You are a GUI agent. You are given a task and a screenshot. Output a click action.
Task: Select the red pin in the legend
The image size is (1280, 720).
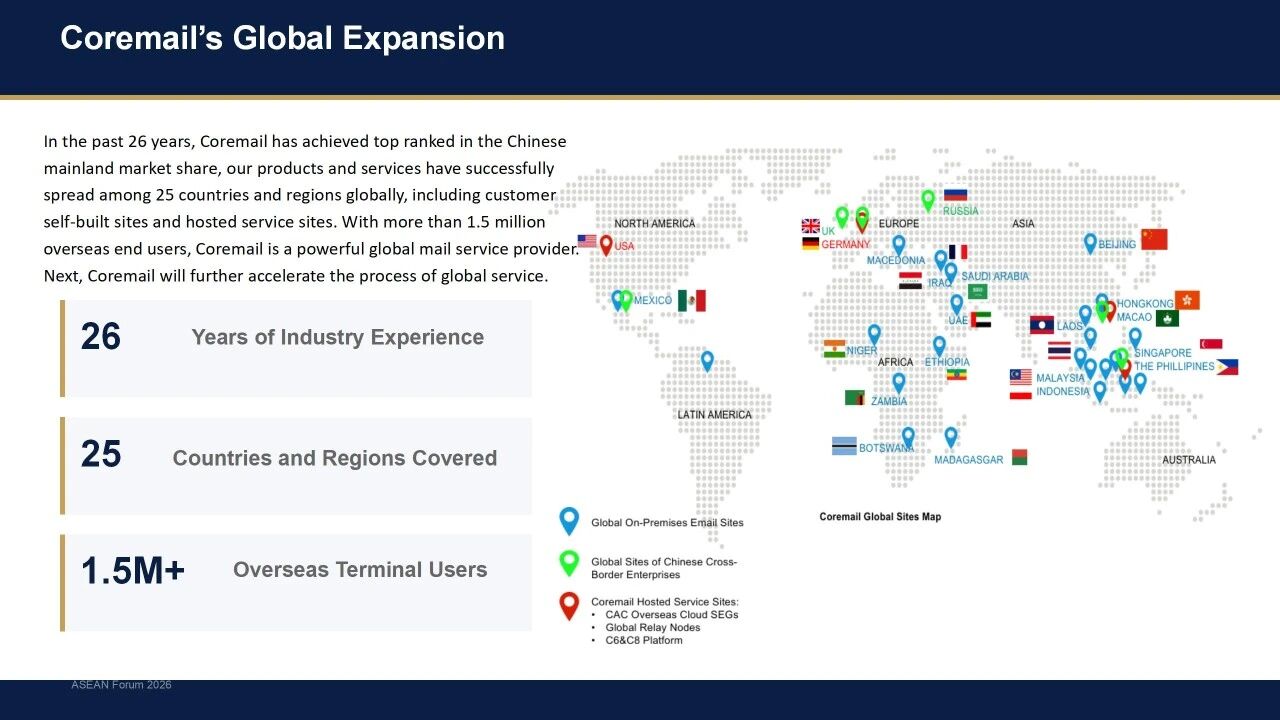click(569, 605)
